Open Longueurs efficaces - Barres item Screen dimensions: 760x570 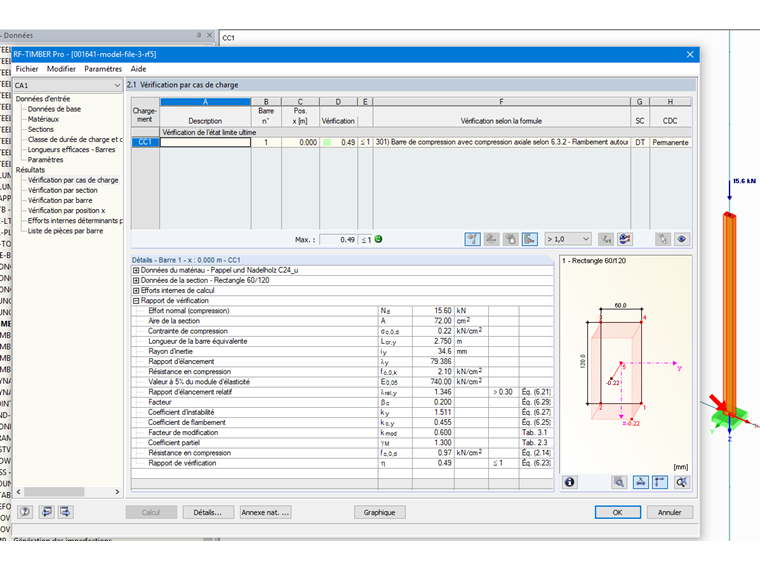[71, 150]
